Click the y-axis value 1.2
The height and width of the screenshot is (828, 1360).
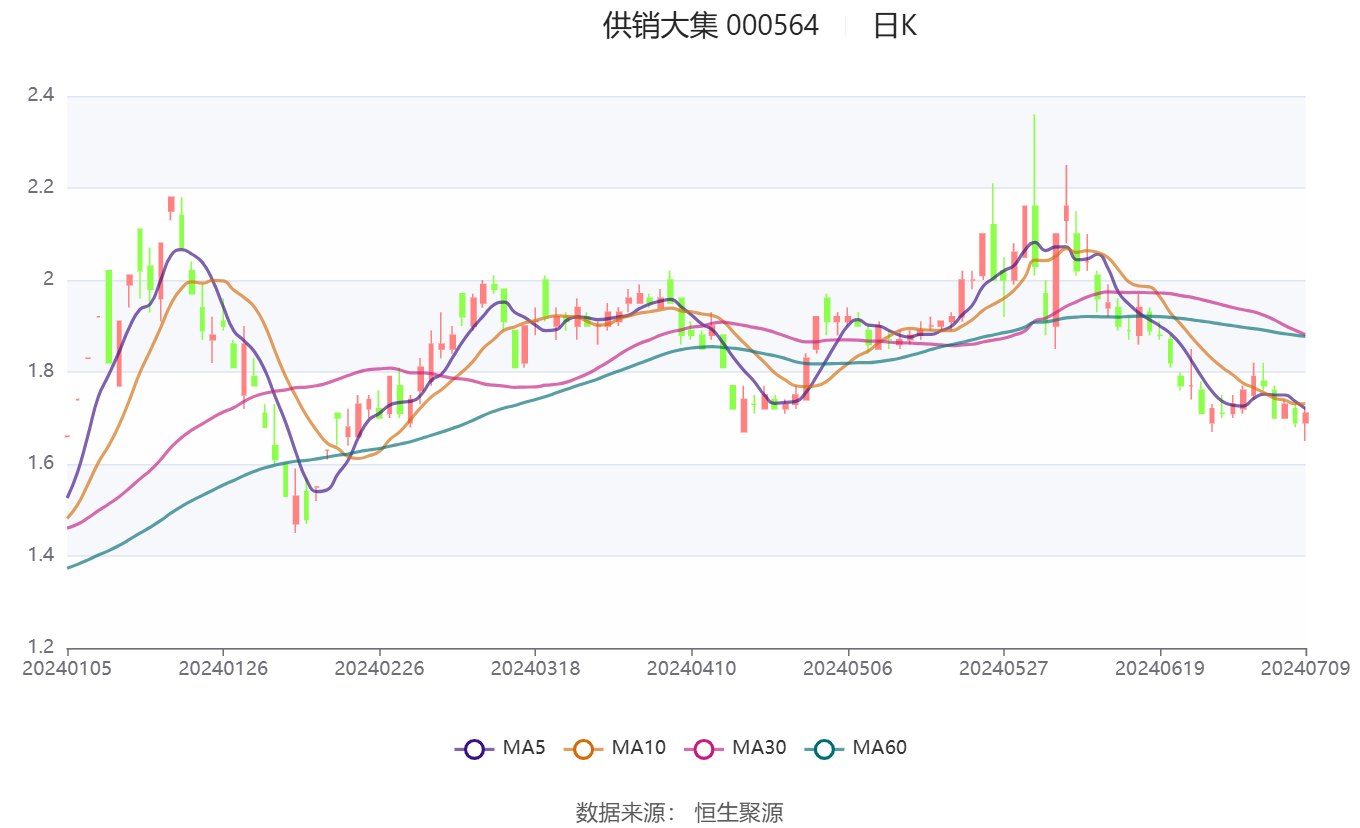pos(40,647)
